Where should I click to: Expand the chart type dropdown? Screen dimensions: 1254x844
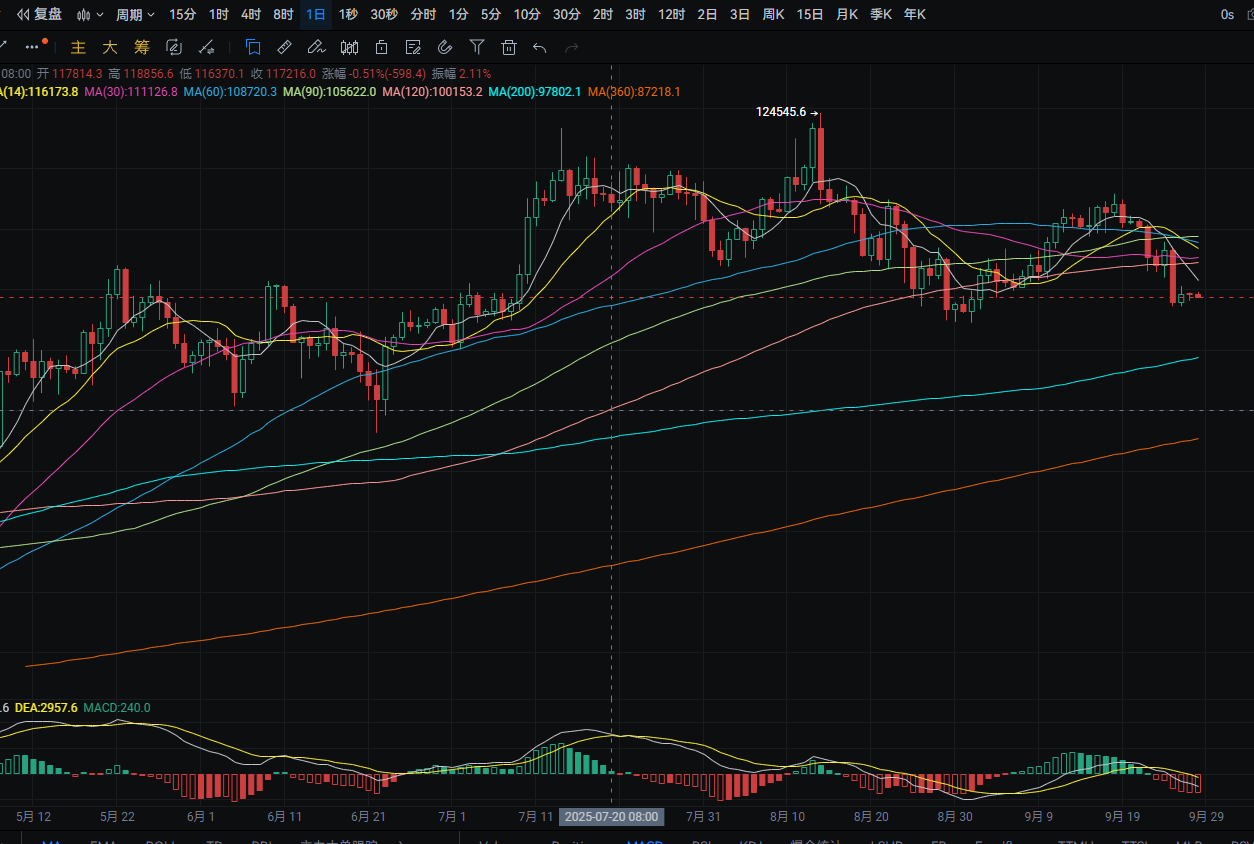(90, 14)
